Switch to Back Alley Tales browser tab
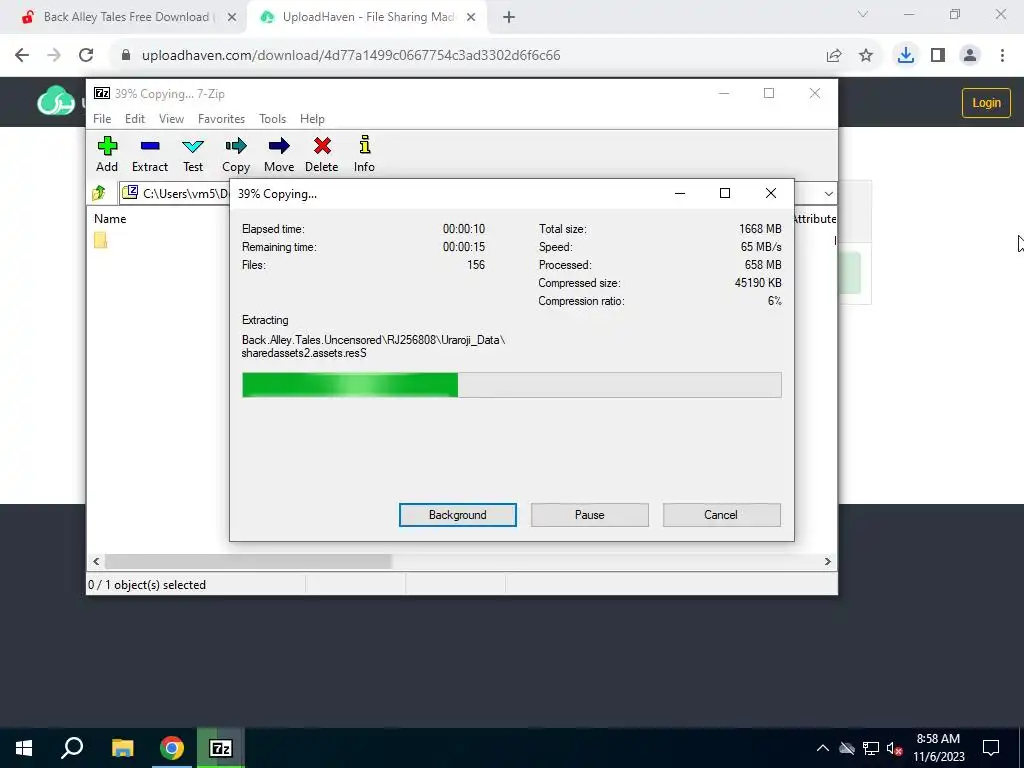This screenshot has width=1024, height=768. click(126, 17)
